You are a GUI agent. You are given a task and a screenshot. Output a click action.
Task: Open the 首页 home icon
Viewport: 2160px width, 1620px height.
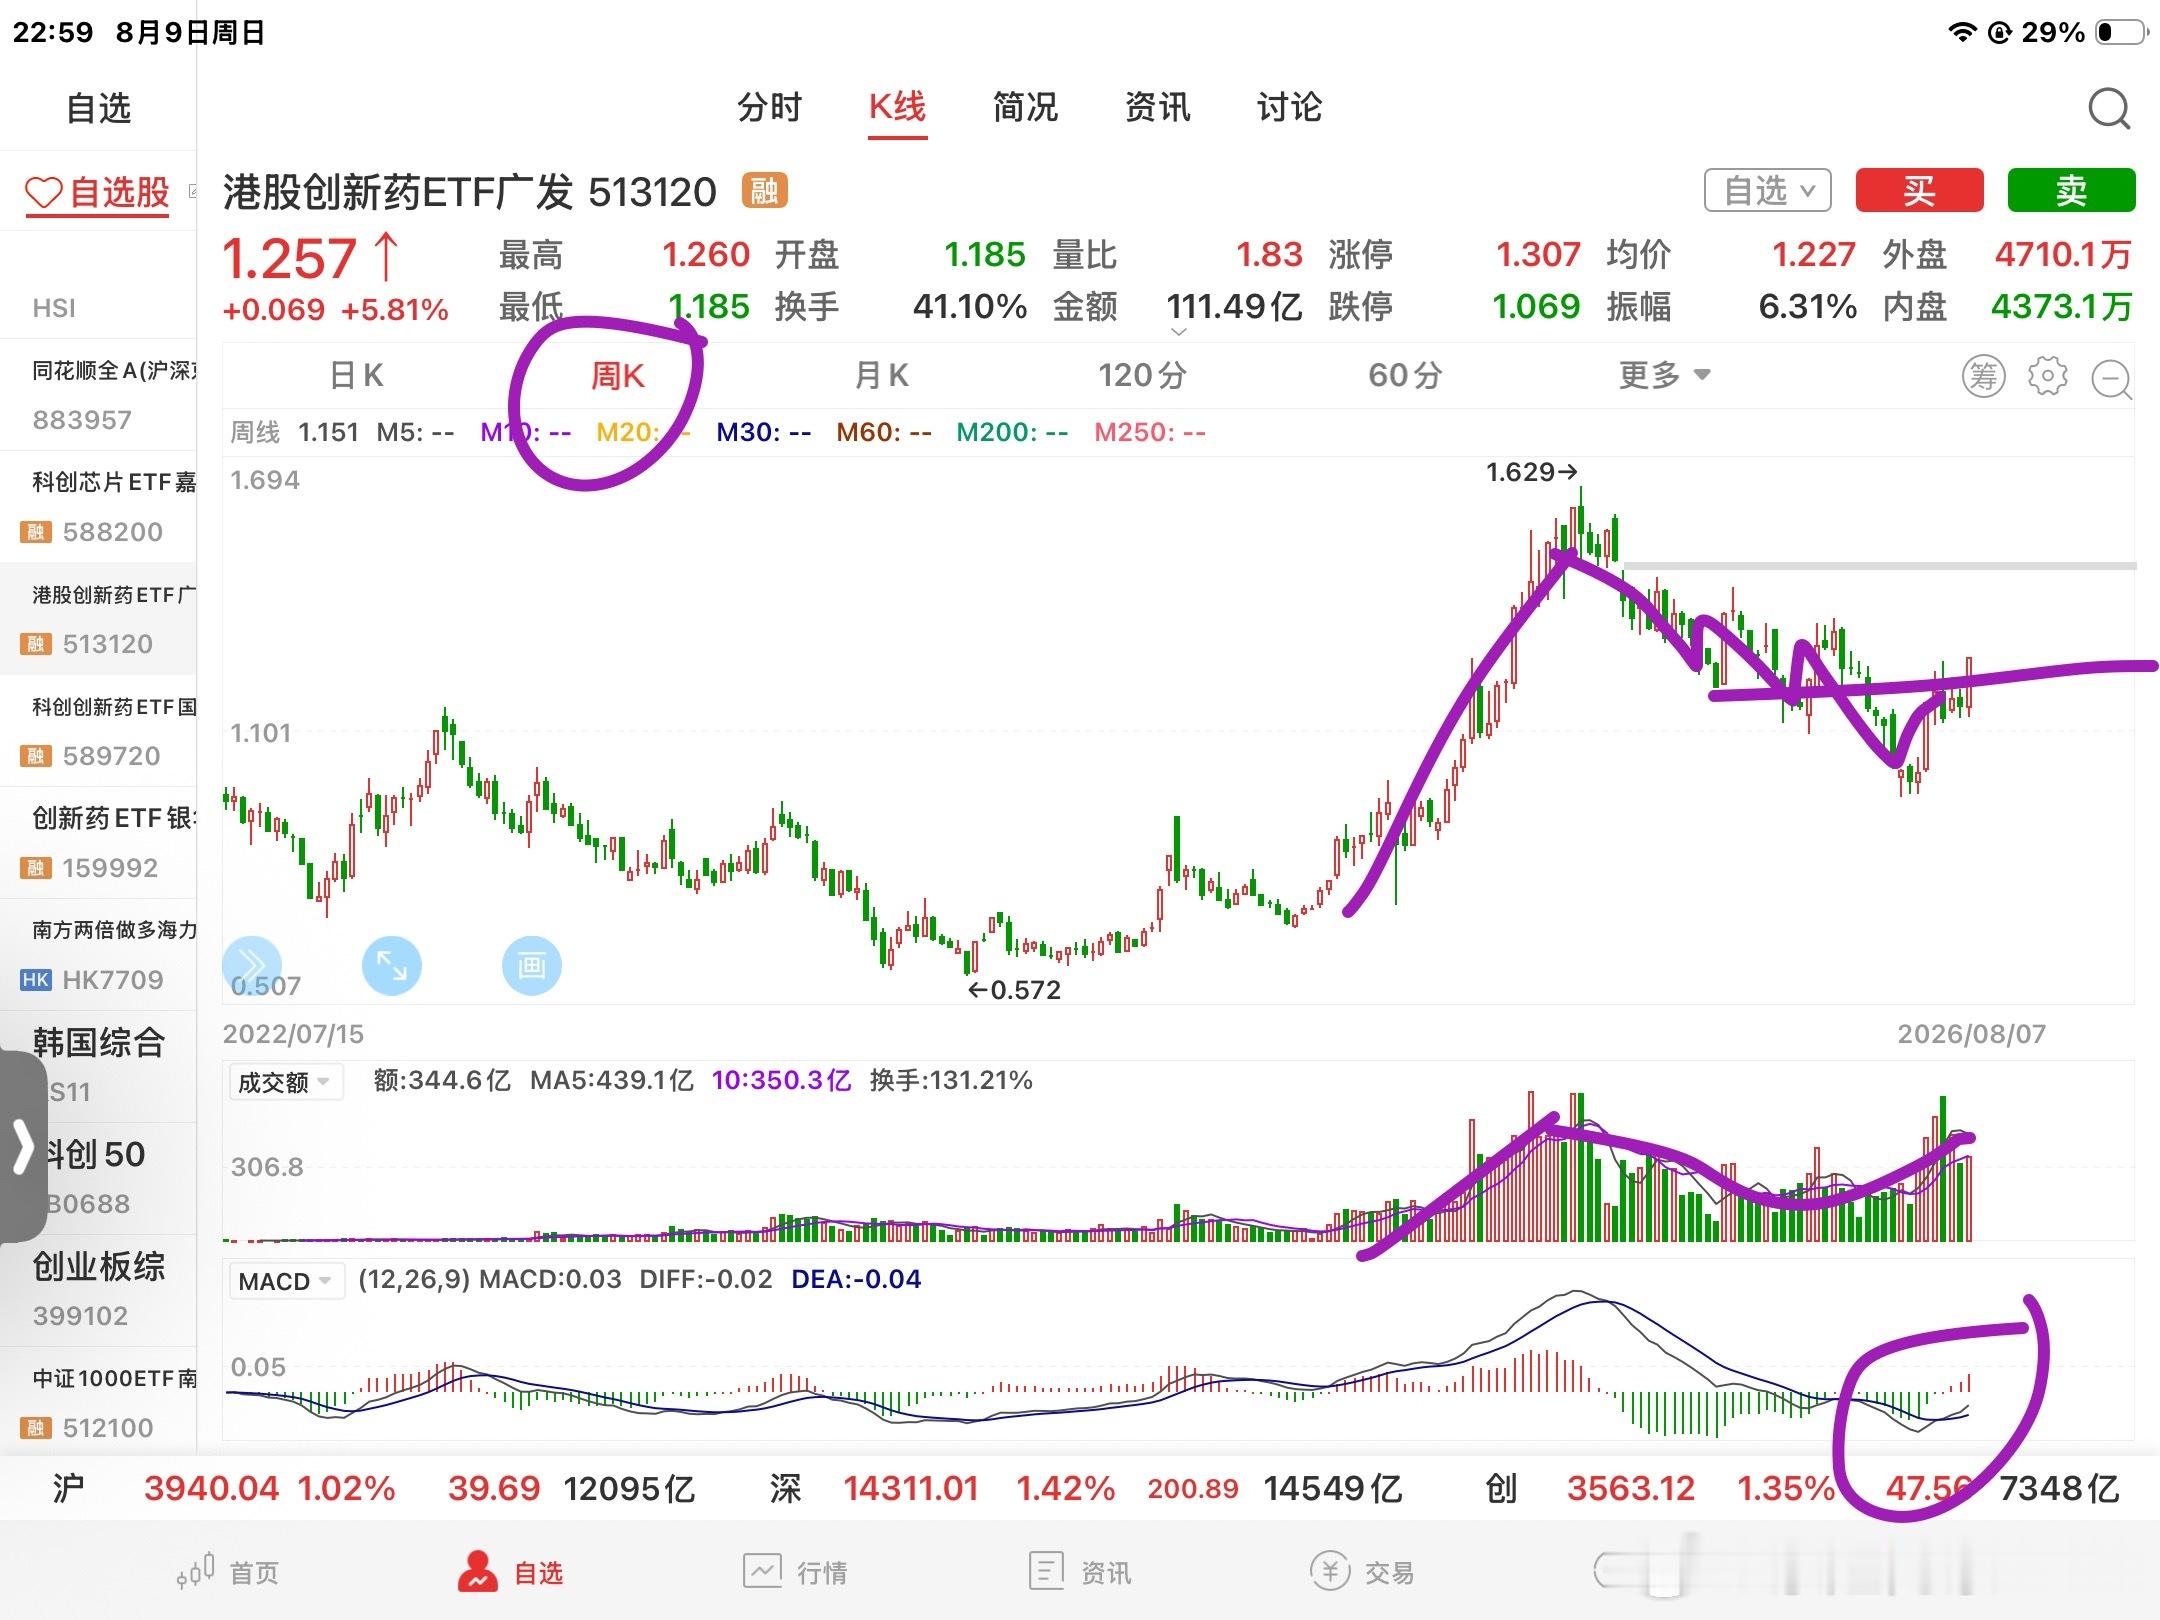click(196, 1571)
